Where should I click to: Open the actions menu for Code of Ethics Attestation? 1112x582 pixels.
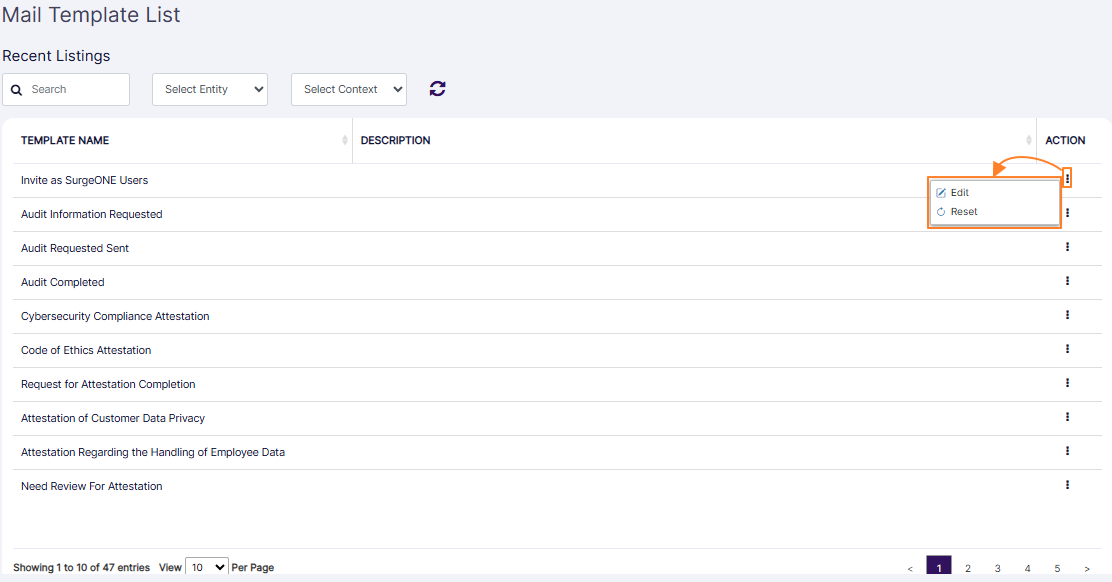pos(1067,349)
